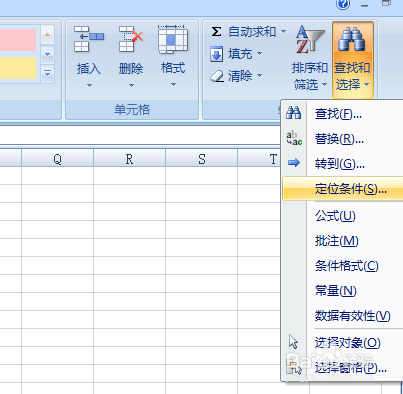Select 选择对象(O) menu entry
This screenshot has height=394, width=403.
[342, 342]
